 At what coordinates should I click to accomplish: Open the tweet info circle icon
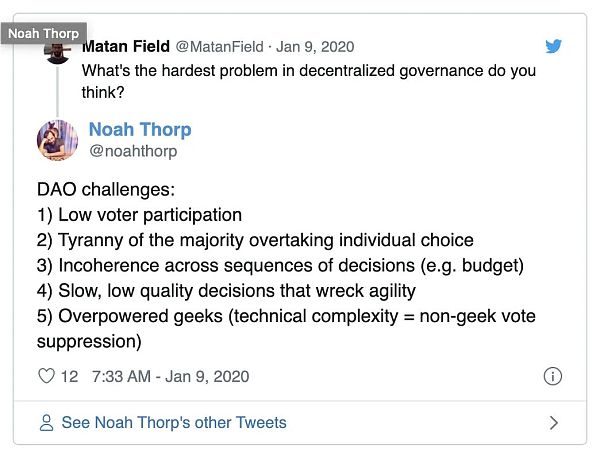(552, 377)
